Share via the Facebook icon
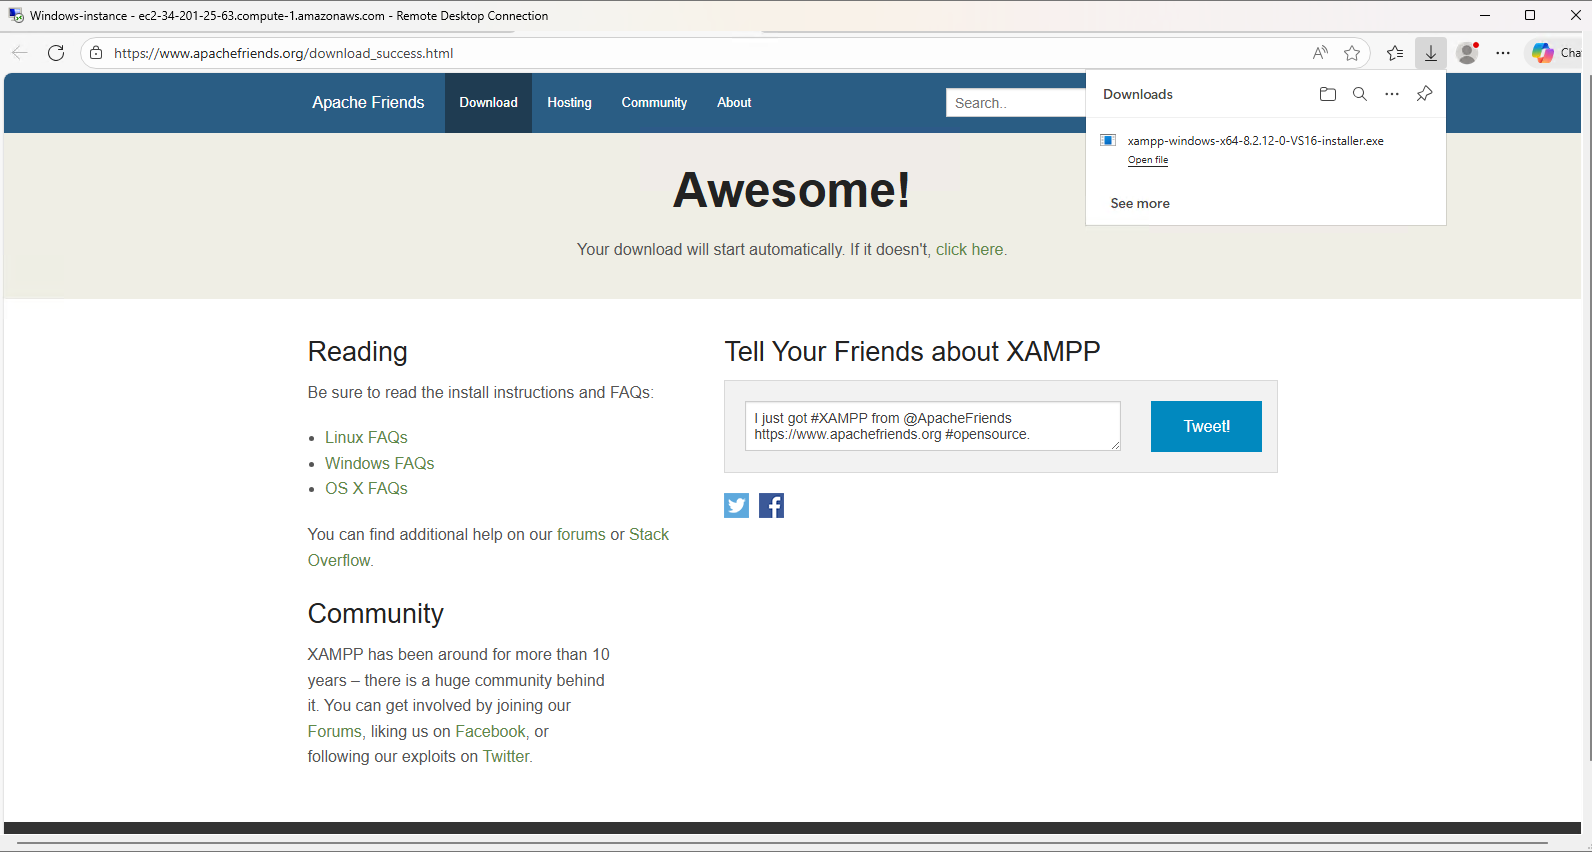This screenshot has height=852, width=1592. pyautogui.click(x=771, y=505)
